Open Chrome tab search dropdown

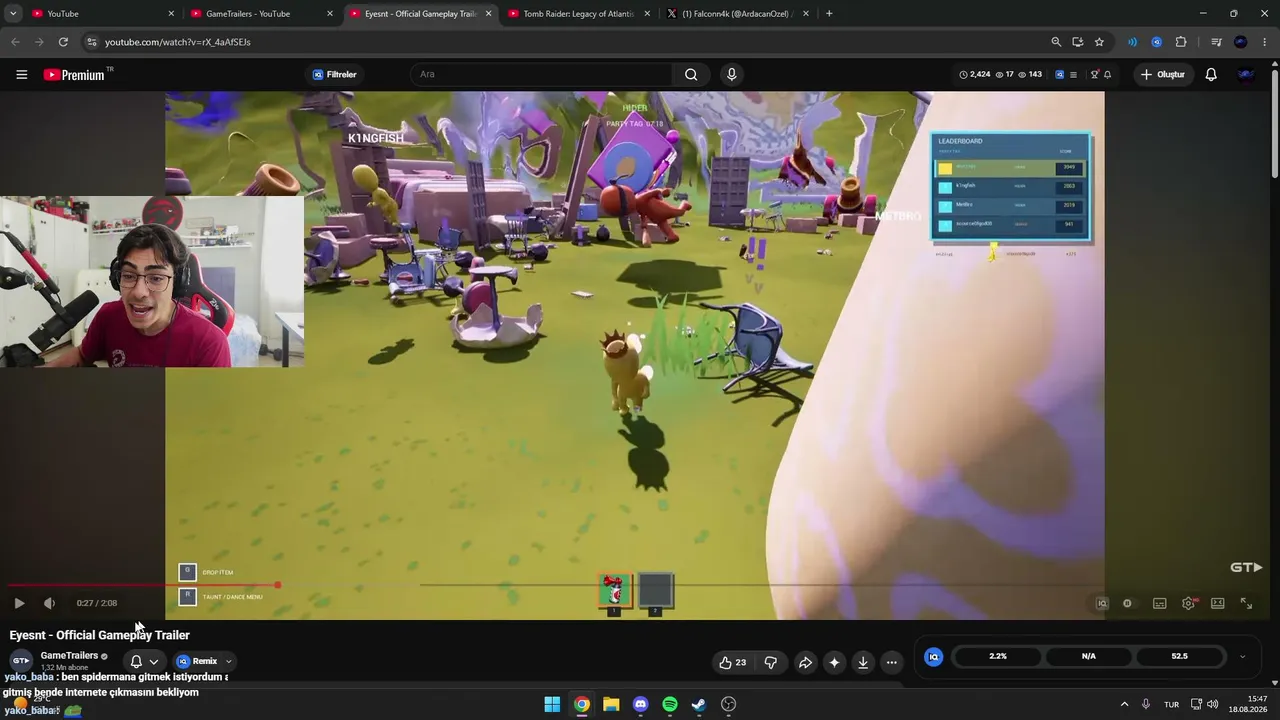(x=12, y=14)
